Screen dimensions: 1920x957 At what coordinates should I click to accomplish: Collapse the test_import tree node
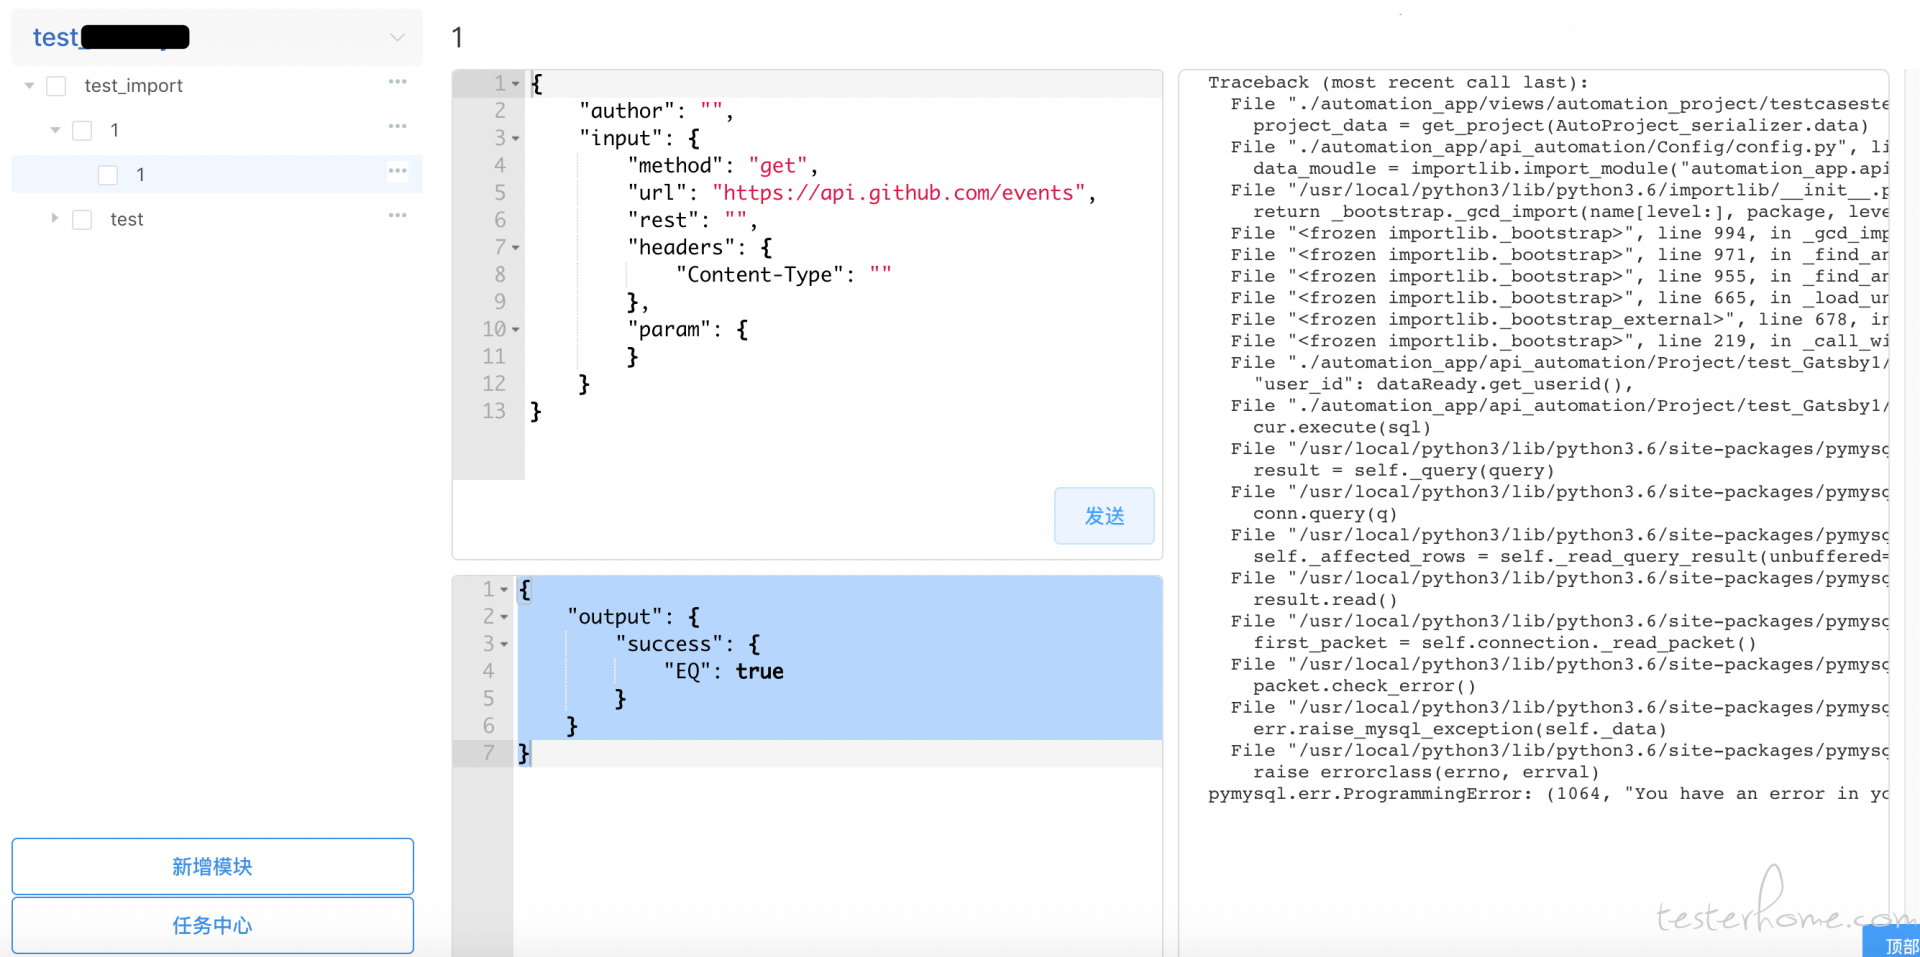[x=29, y=86]
